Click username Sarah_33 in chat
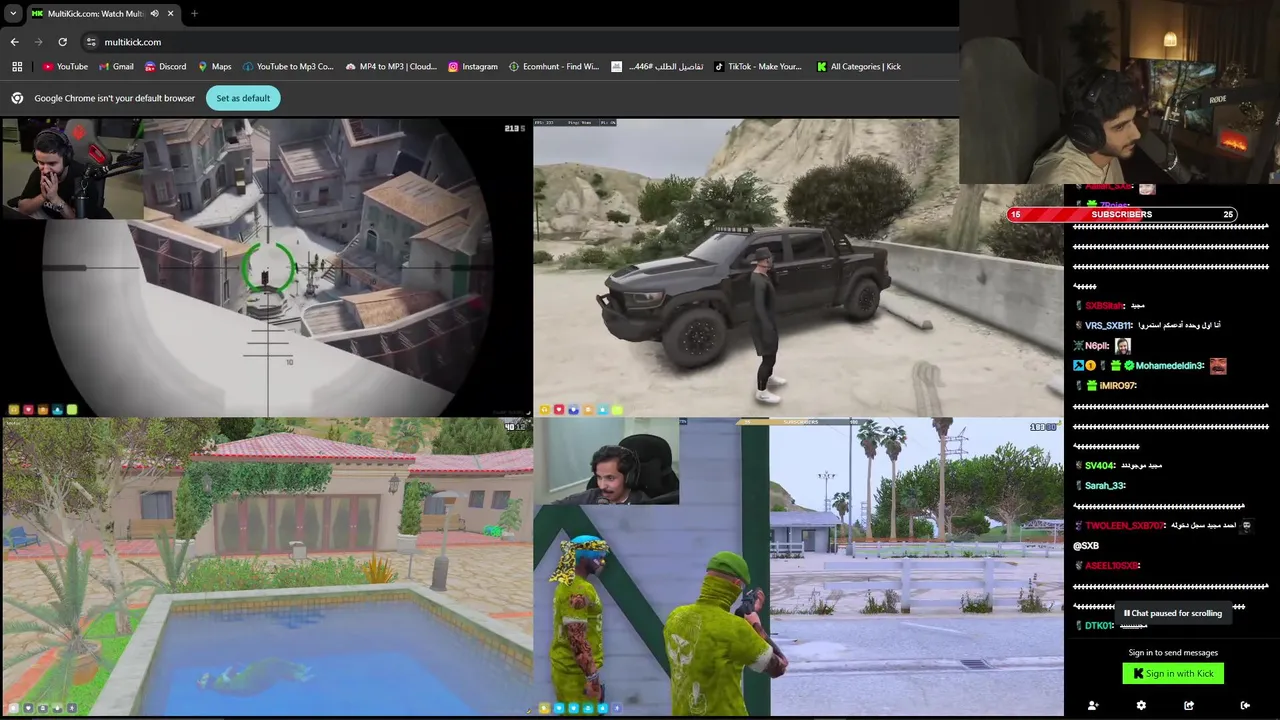Viewport: 1280px width, 720px height. [1105, 486]
